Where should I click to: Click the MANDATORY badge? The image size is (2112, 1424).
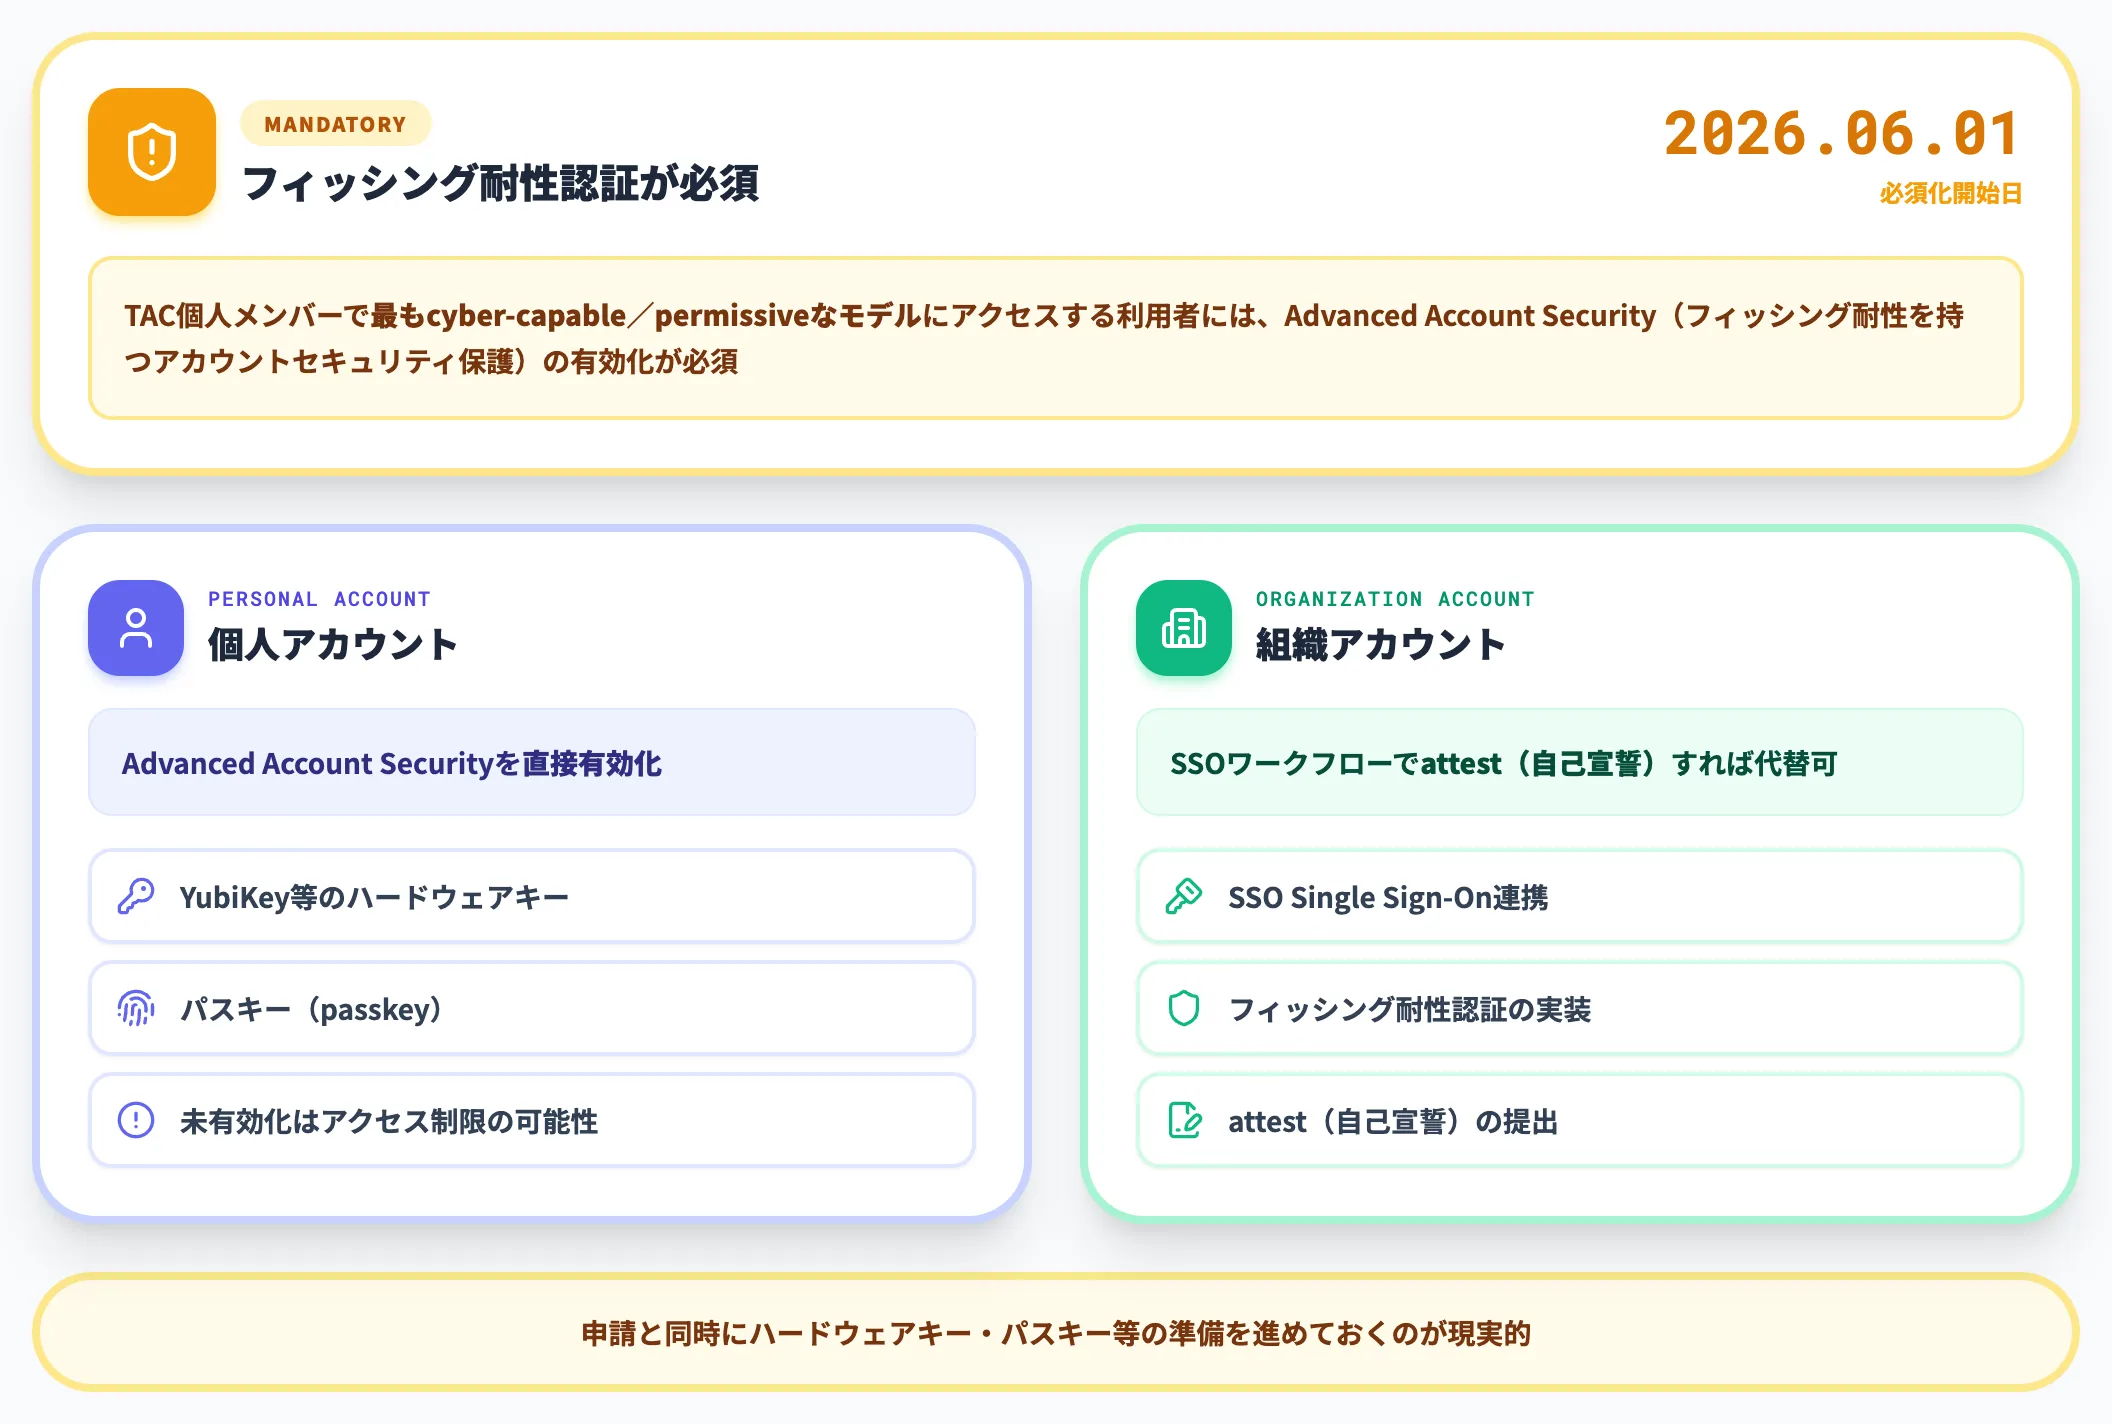pyautogui.click(x=335, y=124)
